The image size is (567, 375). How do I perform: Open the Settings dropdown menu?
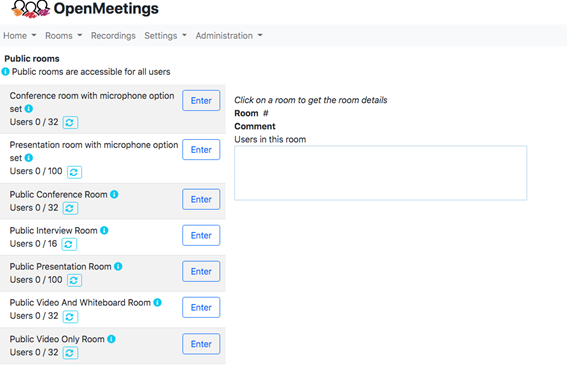click(165, 35)
